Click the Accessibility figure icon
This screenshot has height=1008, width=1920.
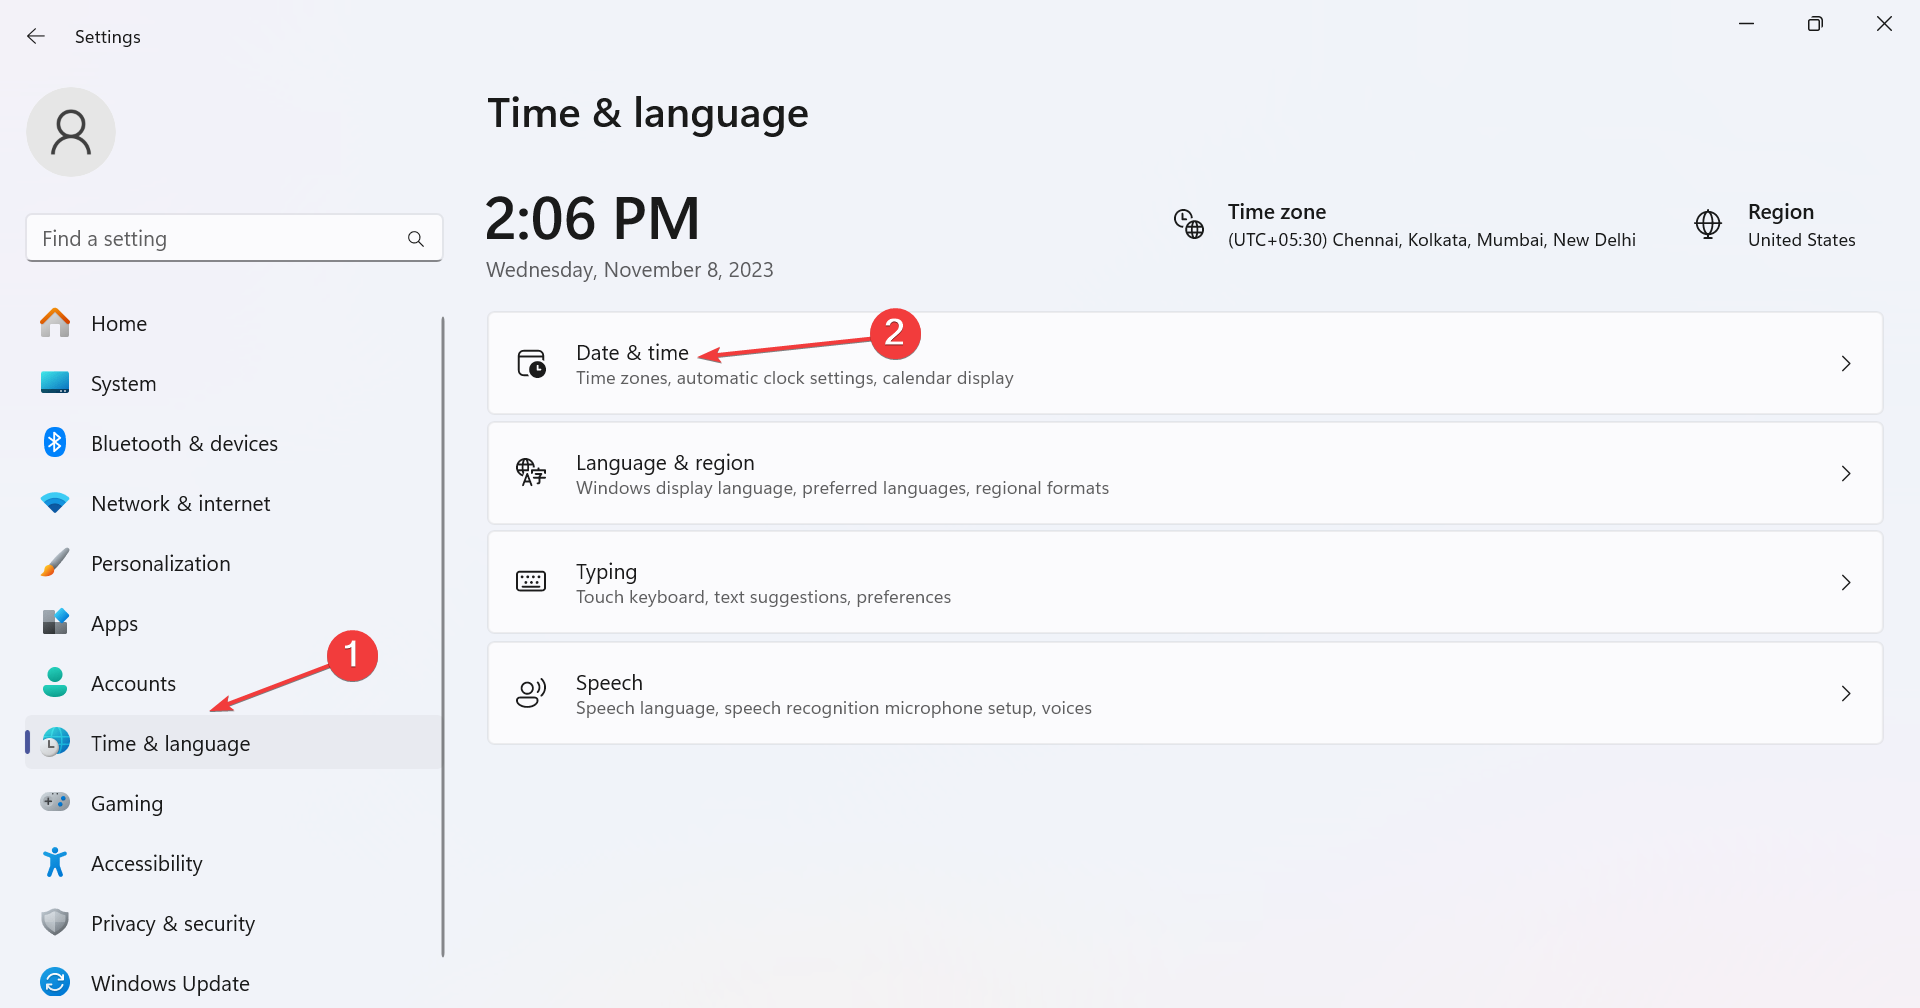click(x=55, y=862)
